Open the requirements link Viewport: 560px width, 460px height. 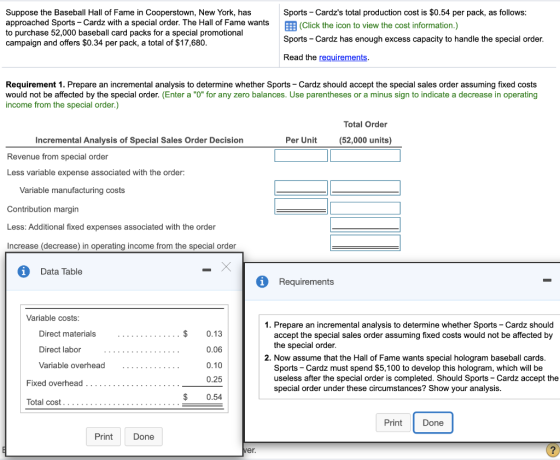[343, 58]
